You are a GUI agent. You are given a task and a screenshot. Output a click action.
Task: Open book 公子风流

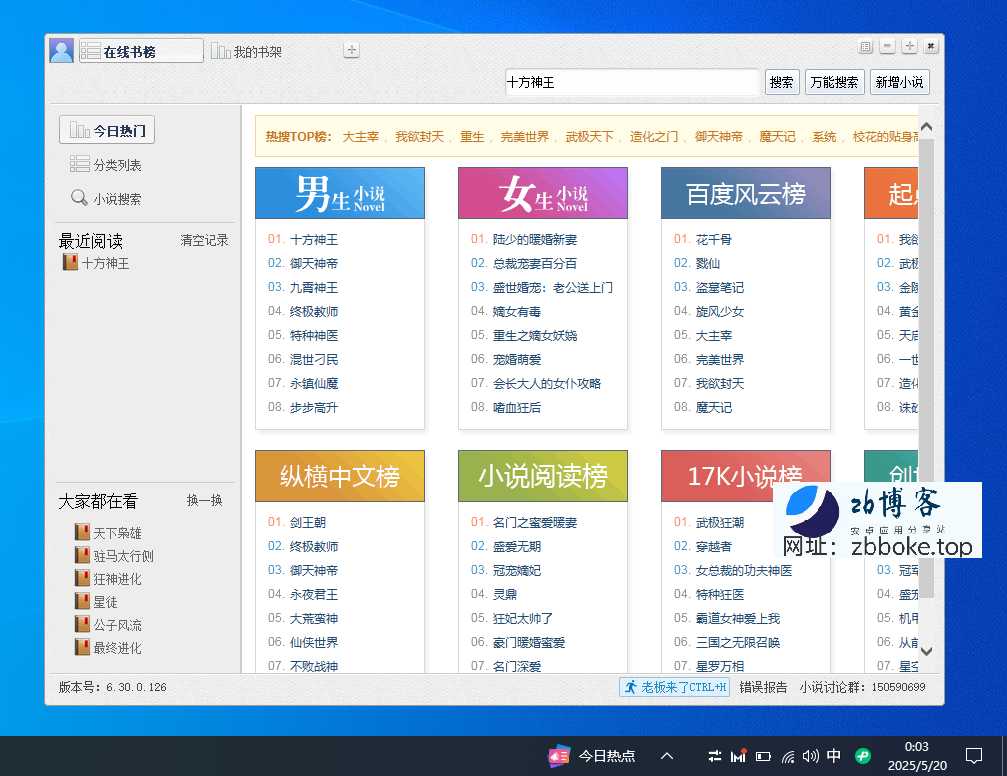(108, 625)
